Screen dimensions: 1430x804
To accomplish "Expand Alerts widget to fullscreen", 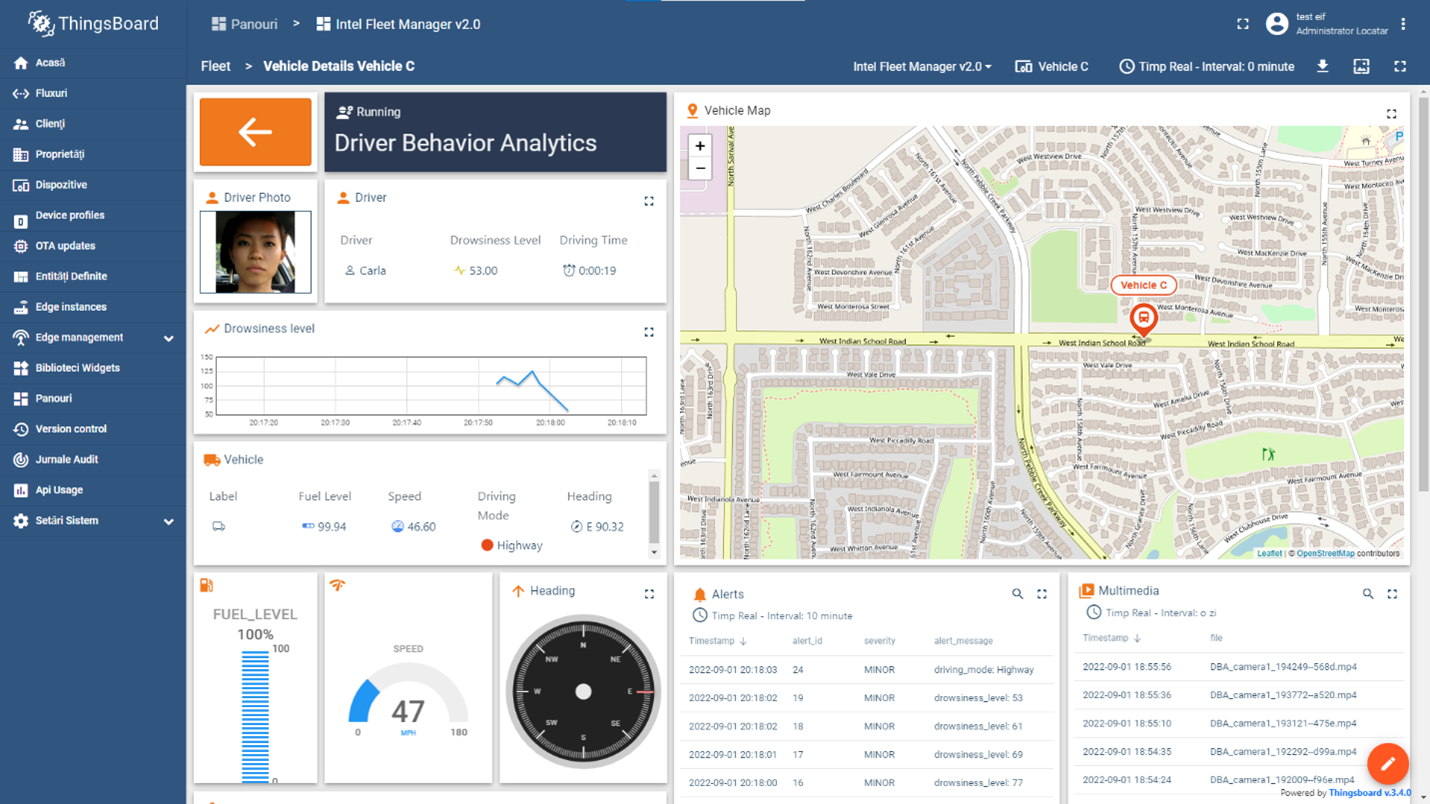I will point(1042,594).
